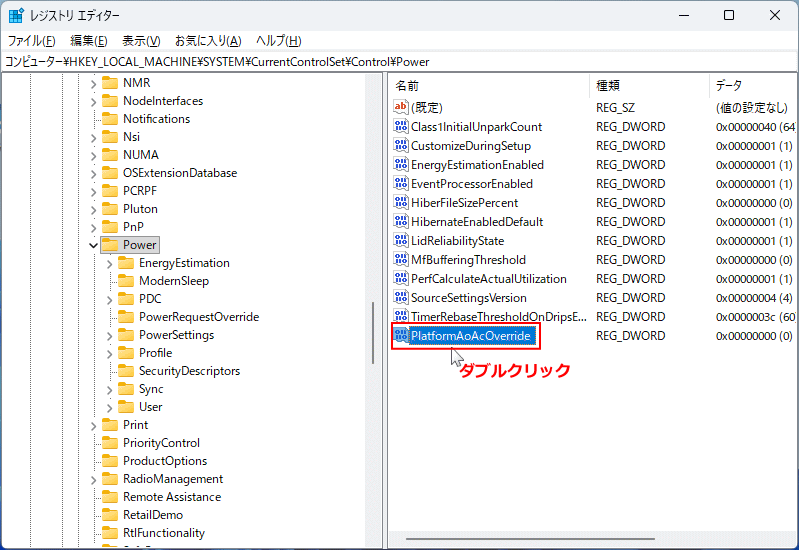Screen dimensions: 799x550
Task: Click the DWORD icon beside PlatformAoAcOverride
Action: point(401,335)
